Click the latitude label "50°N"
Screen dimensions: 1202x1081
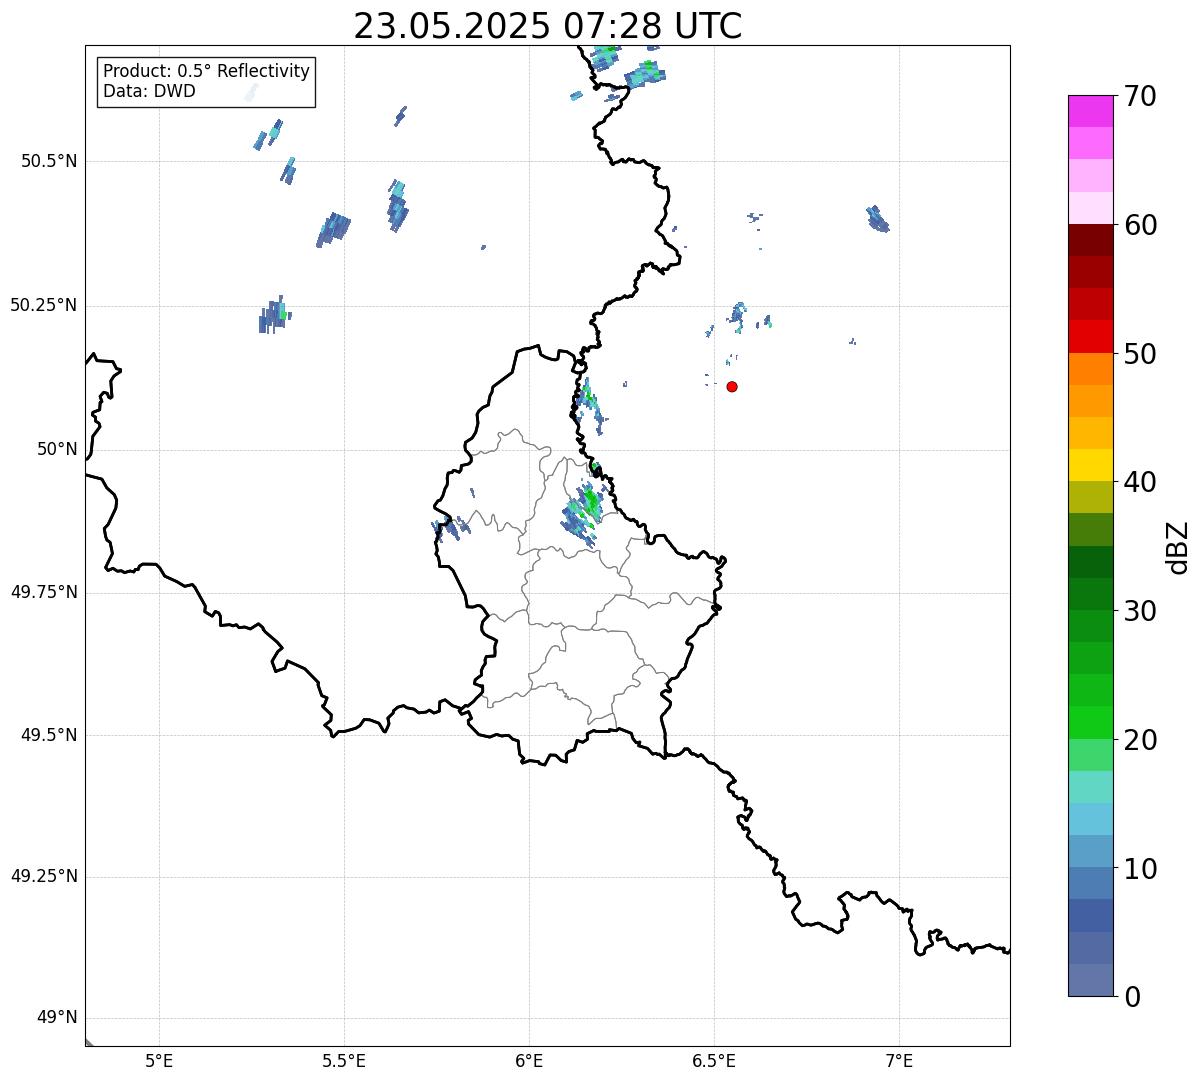click(x=57, y=449)
